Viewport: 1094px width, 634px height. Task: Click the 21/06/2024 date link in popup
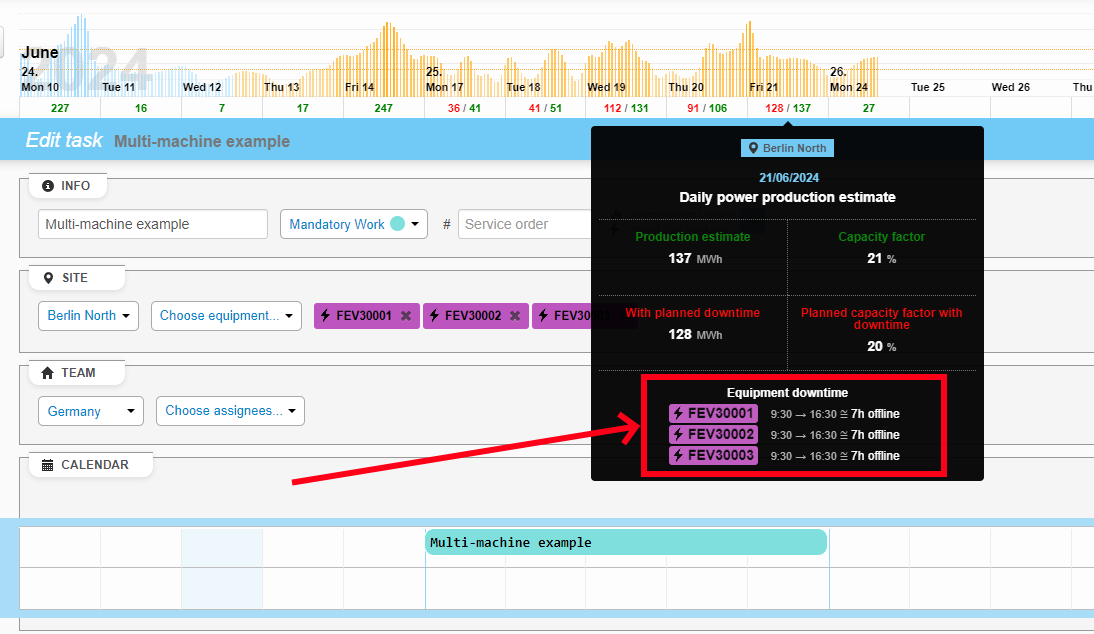coord(789,177)
